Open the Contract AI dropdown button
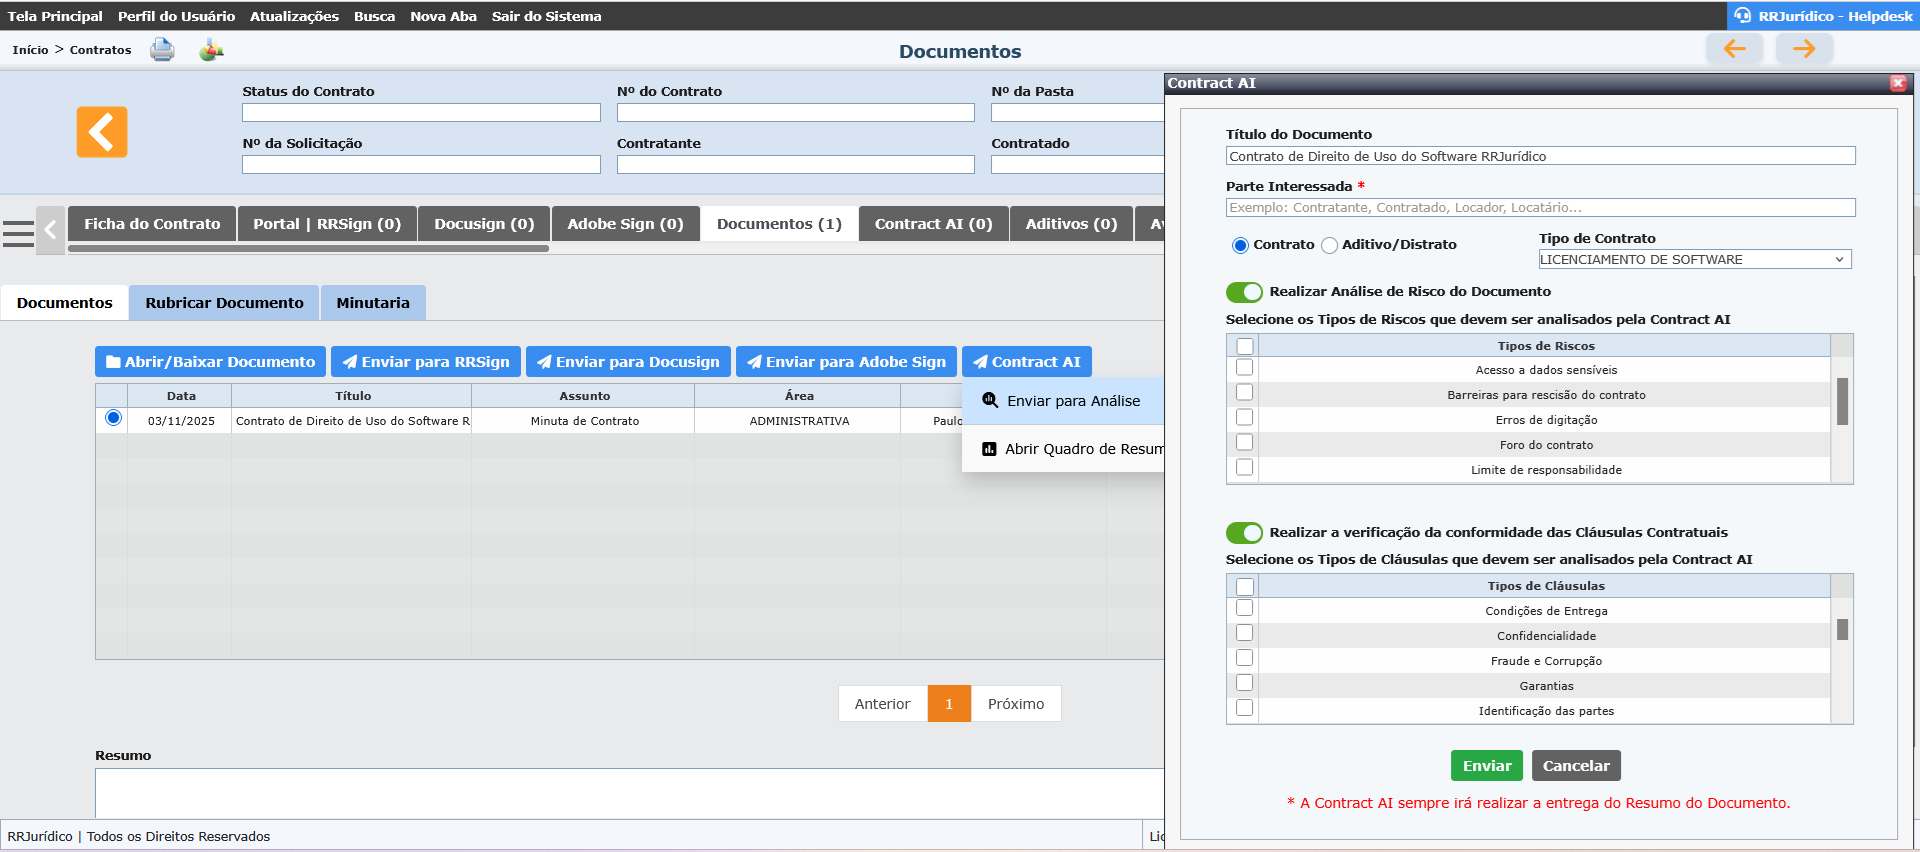 click(1026, 362)
